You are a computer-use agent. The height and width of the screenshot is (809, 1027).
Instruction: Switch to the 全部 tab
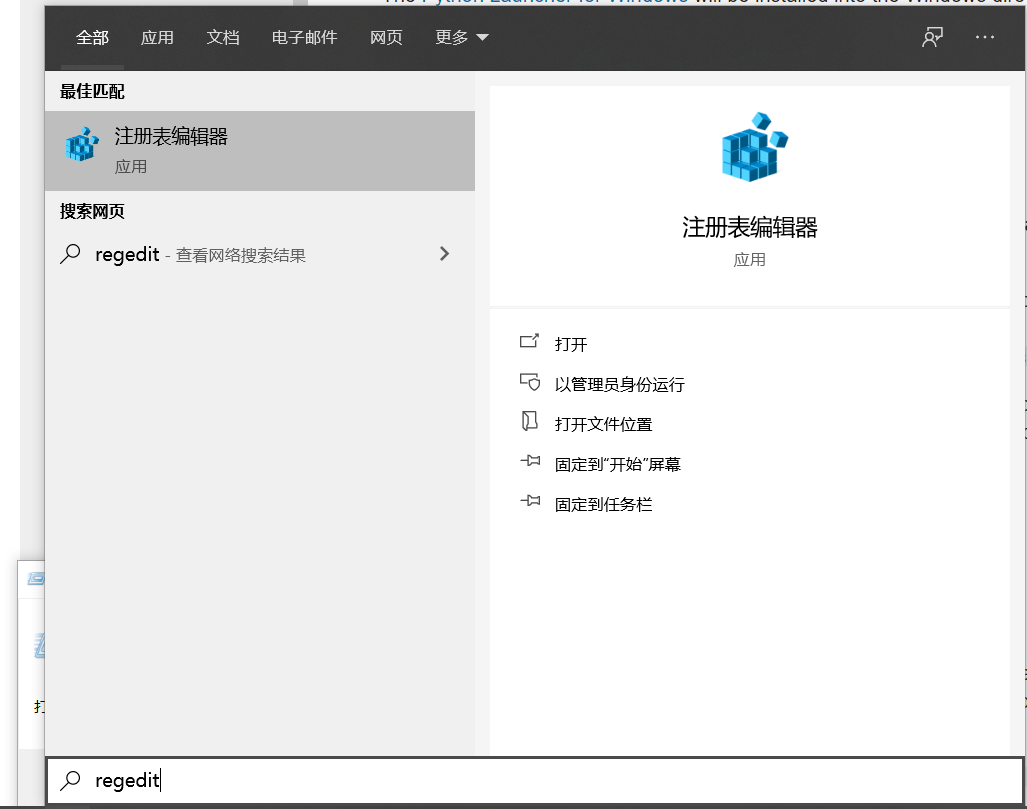[x=92, y=38]
